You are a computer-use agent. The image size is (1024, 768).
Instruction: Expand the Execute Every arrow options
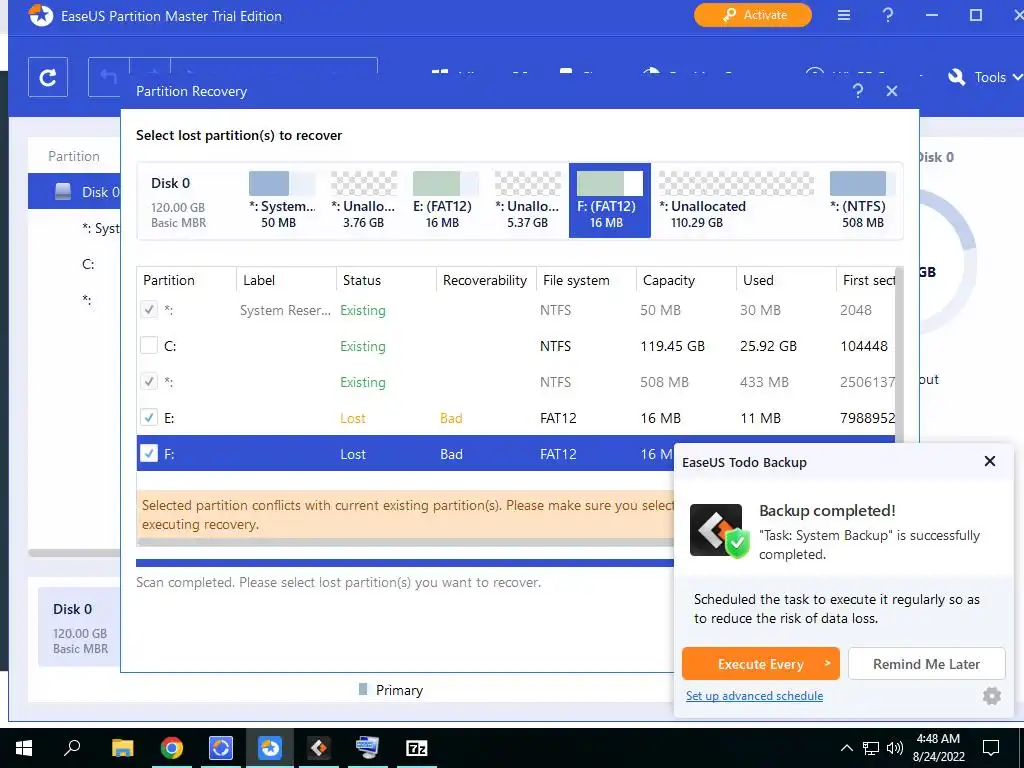point(827,664)
